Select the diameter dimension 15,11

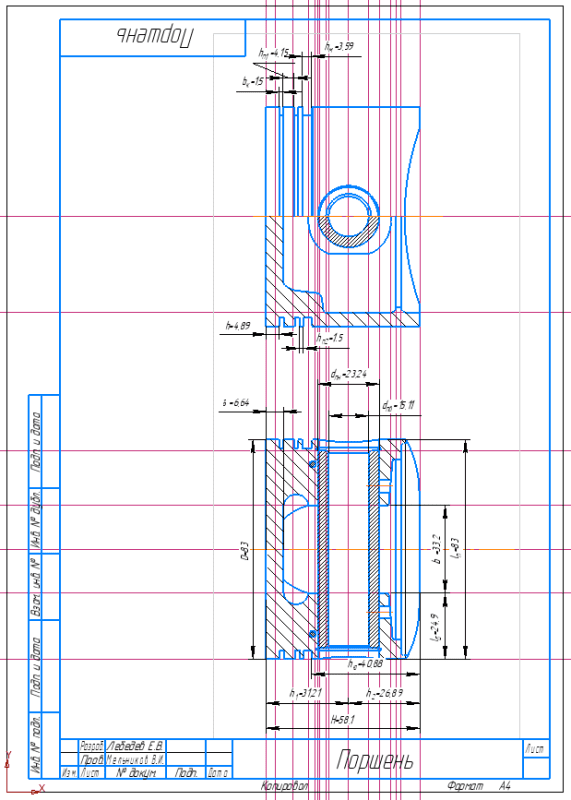pos(399,405)
